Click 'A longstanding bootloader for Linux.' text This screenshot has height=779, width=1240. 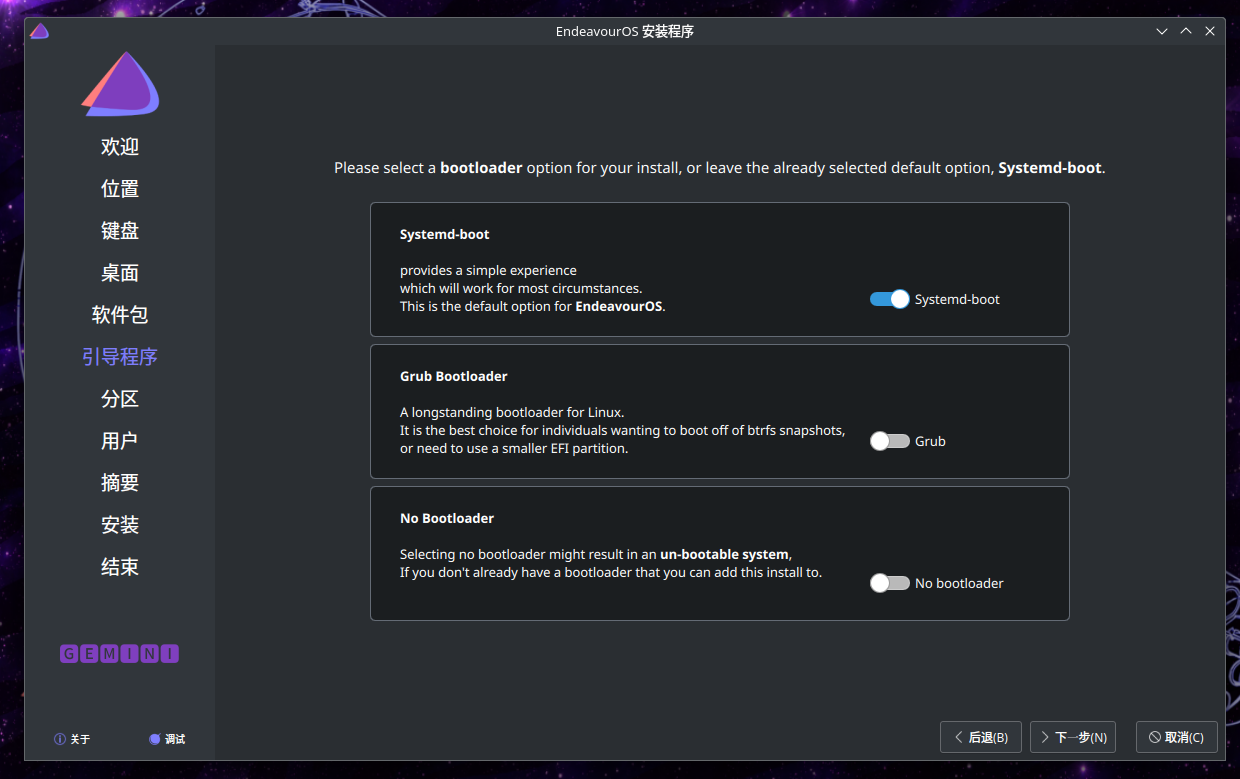click(x=512, y=412)
